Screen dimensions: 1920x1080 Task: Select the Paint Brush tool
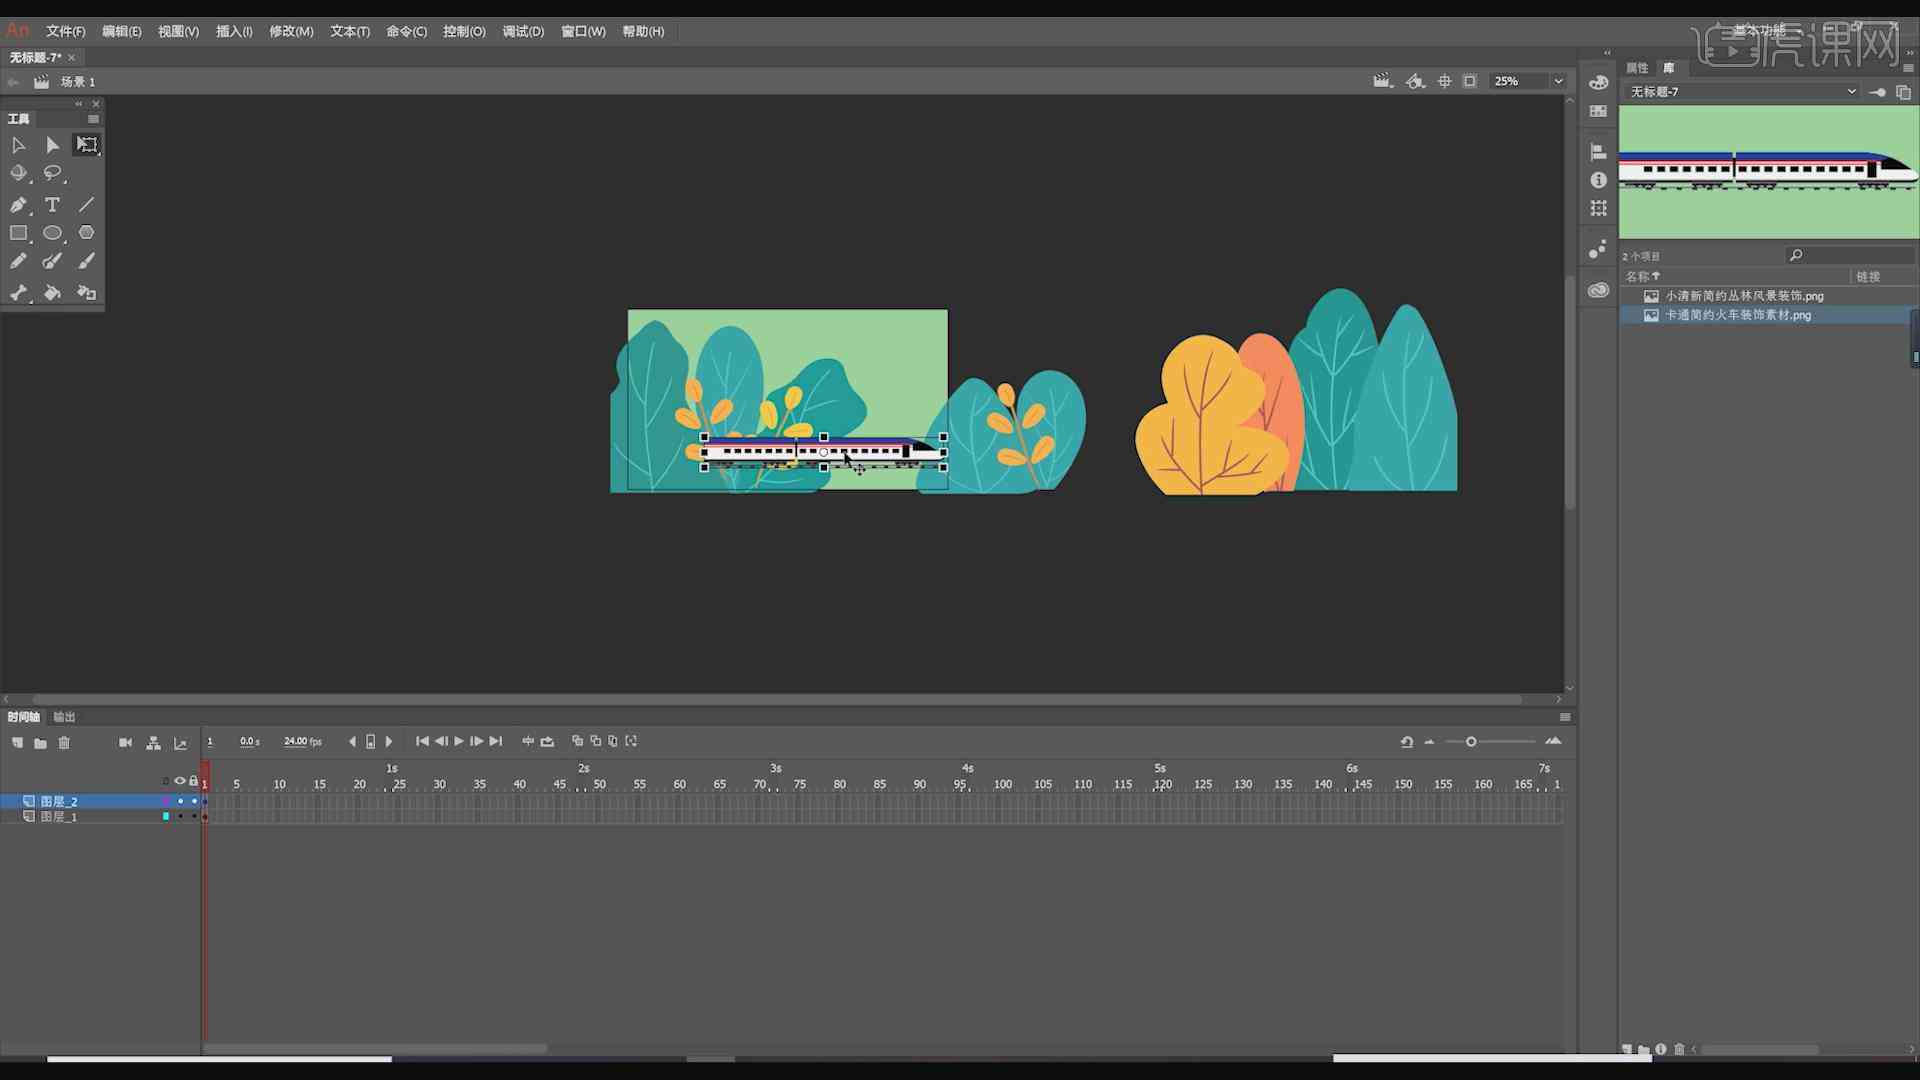click(x=52, y=261)
